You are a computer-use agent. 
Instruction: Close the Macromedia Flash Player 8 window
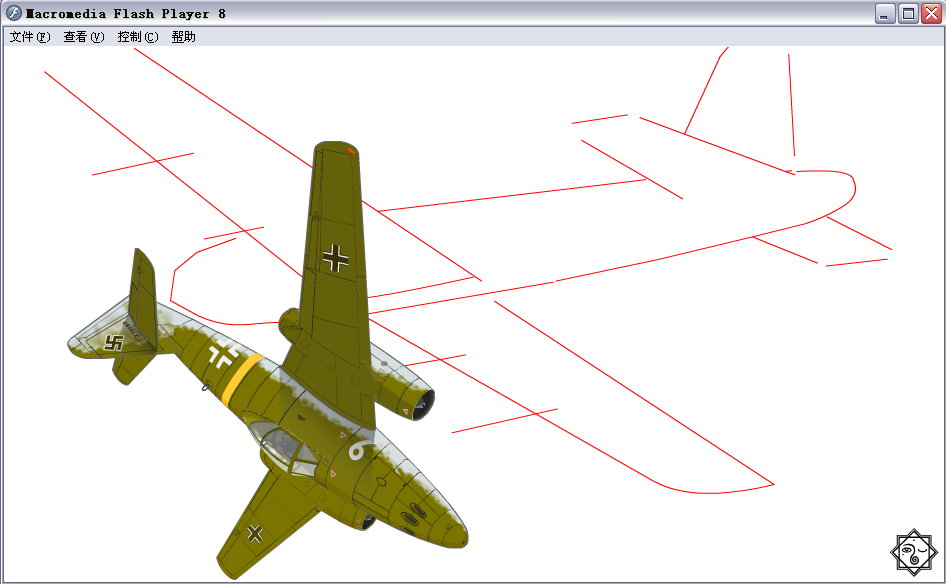(x=931, y=13)
